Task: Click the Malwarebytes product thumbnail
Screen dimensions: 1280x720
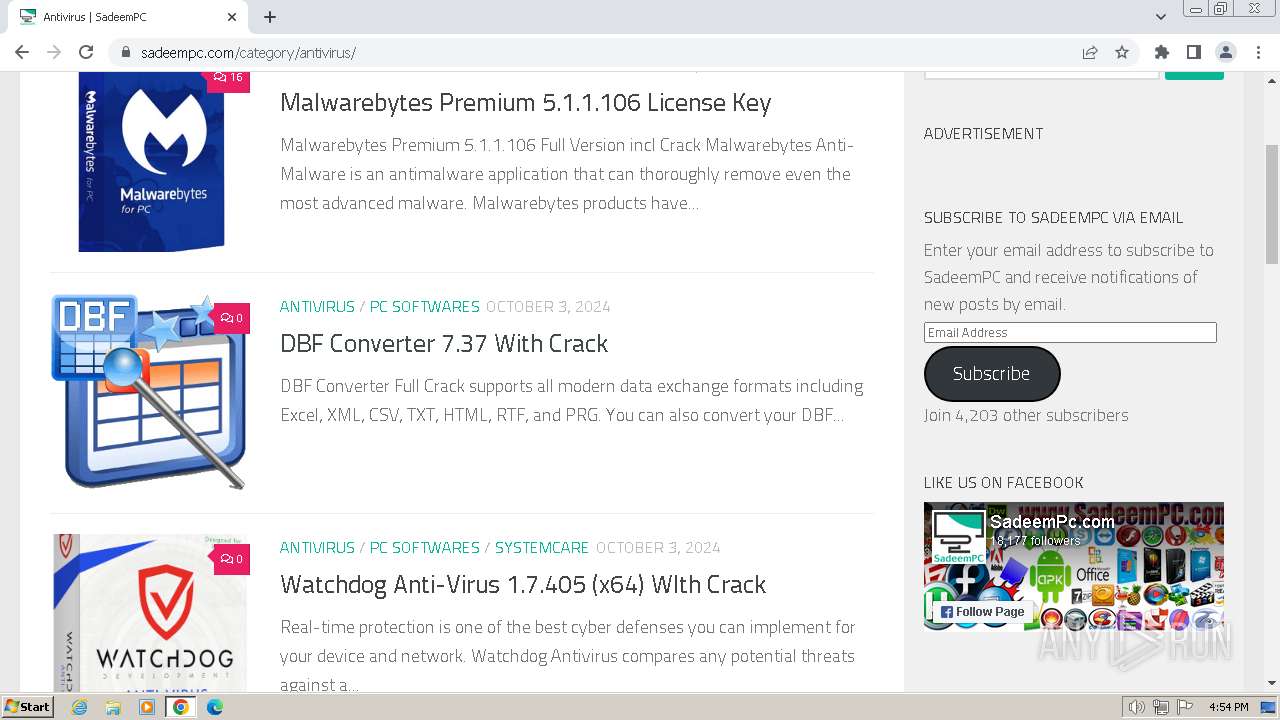Action: [x=151, y=160]
